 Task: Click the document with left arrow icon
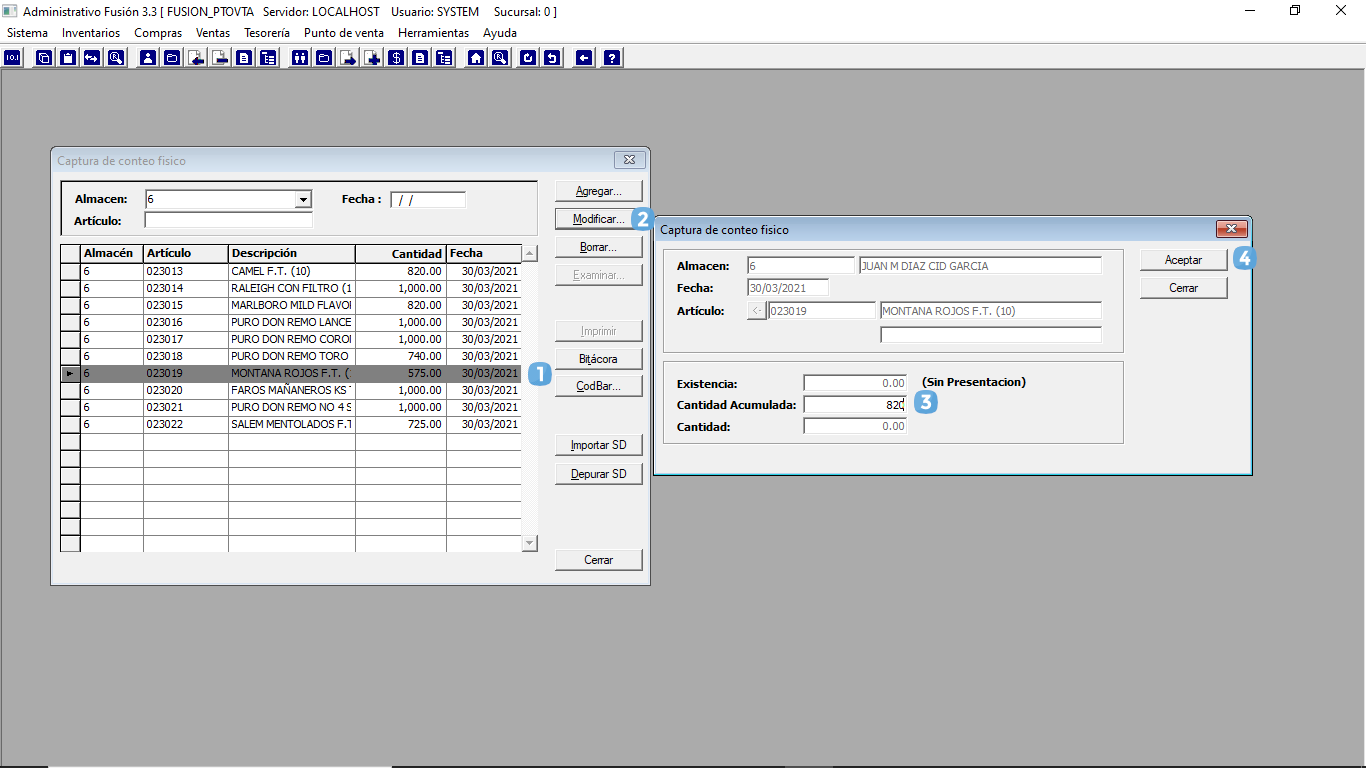coord(196,58)
